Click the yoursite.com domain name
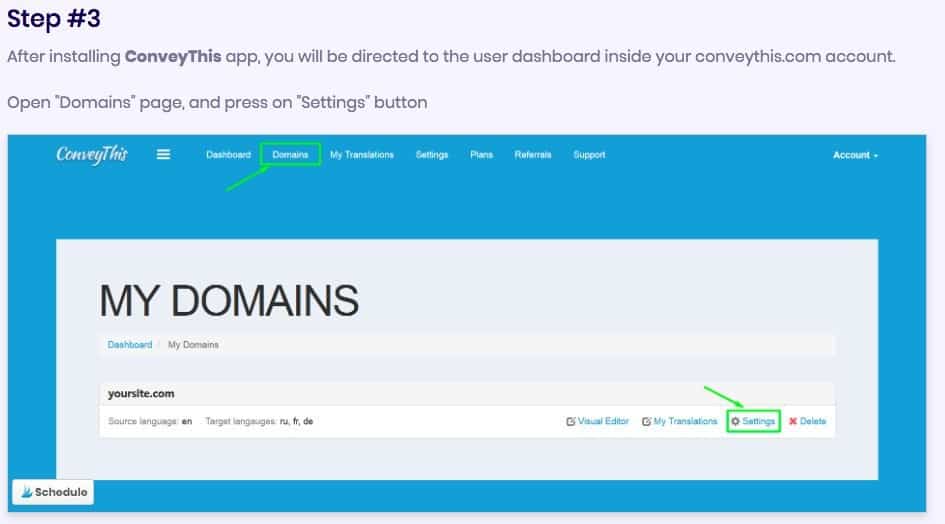This screenshot has width=945, height=524. pyautogui.click(x=141, y=394)
